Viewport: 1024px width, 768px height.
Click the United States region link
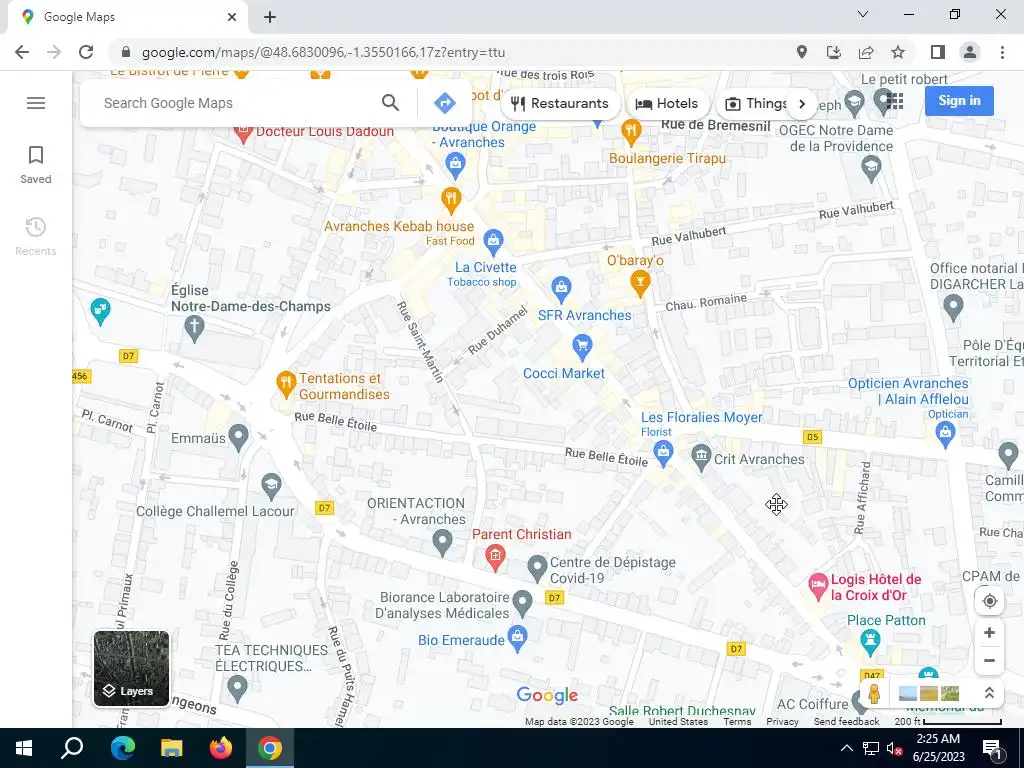678,722
